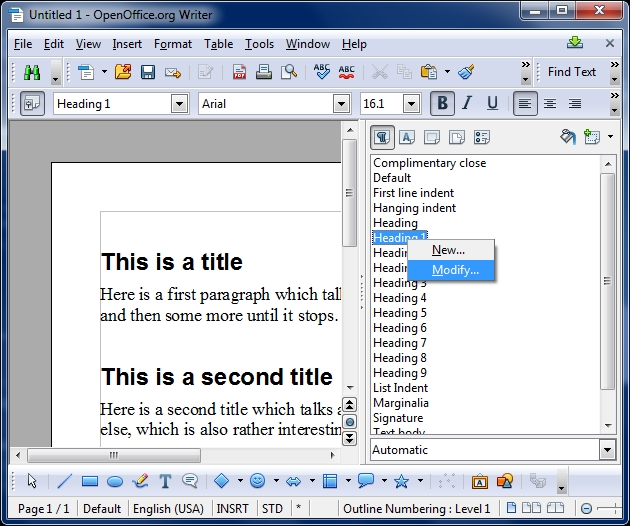
Task: Choose Modify... from context menu
Action: click(x=451, y=270)
